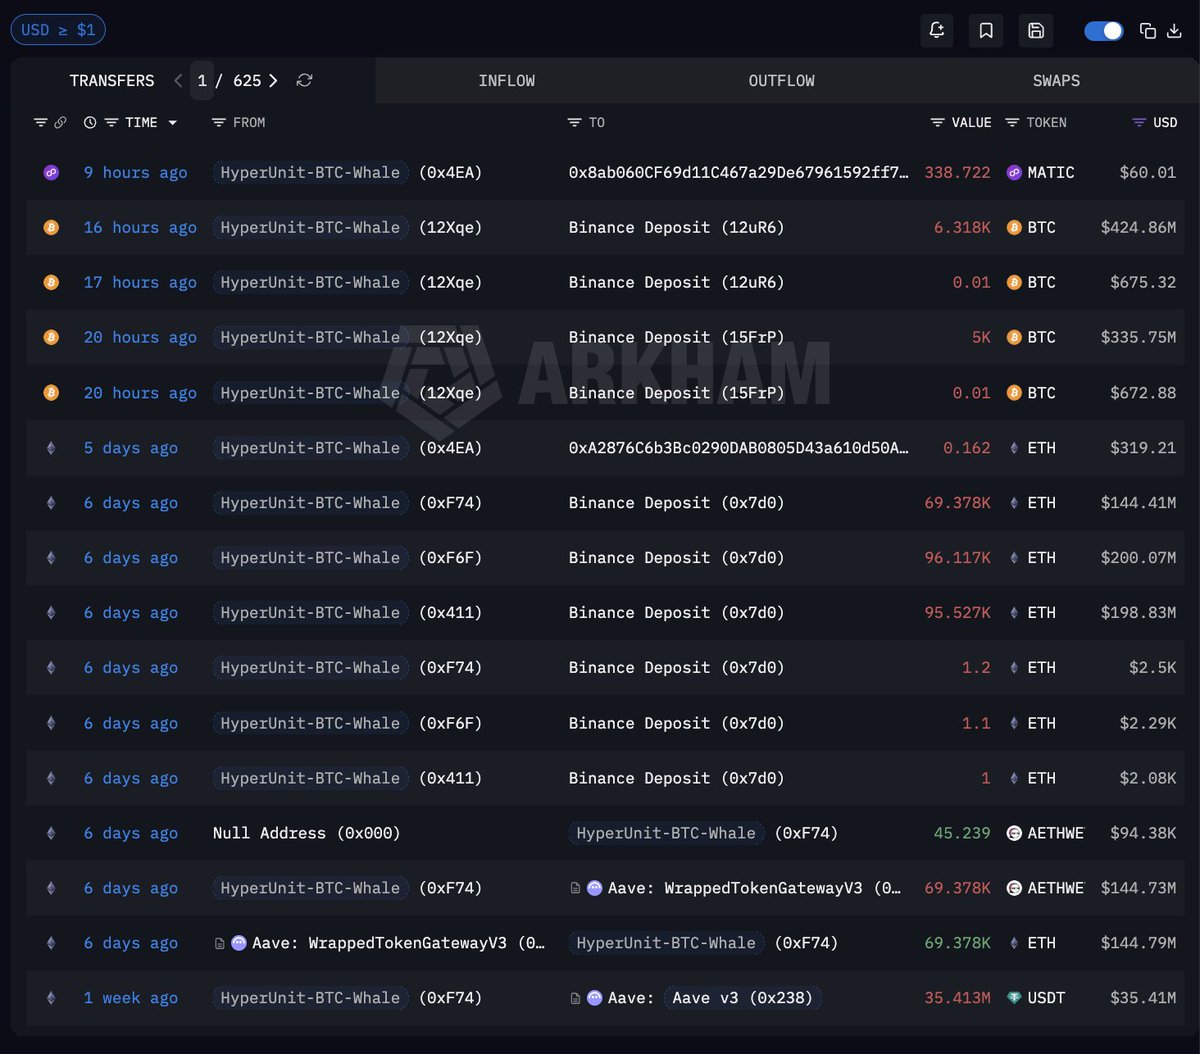Click the alert bell icon
This screenshot has height=1054, width=1200.
[x=937, y=31]
